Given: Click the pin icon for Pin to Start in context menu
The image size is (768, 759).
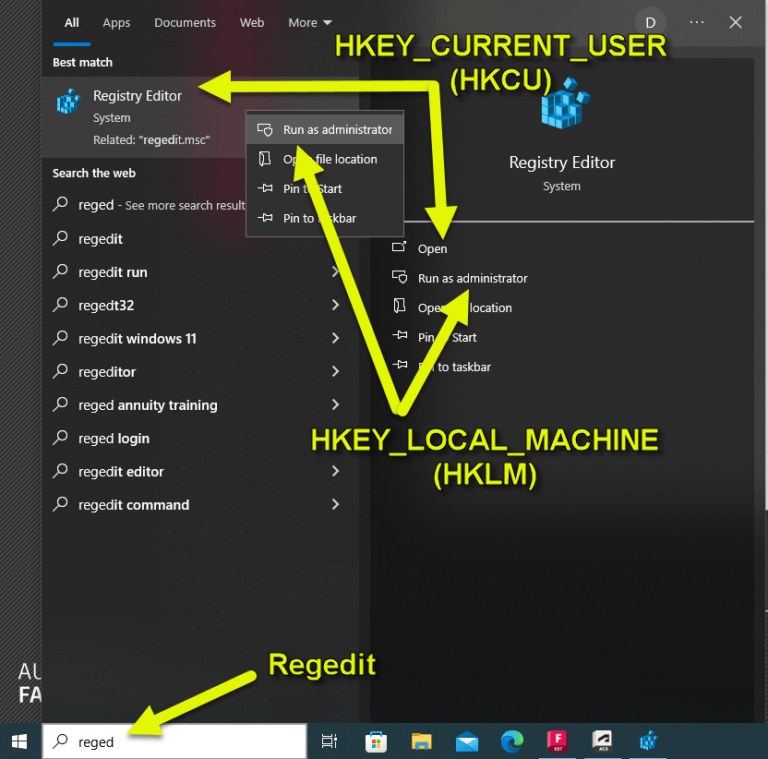Looking at the screenshot, I should tap(265, 188).
